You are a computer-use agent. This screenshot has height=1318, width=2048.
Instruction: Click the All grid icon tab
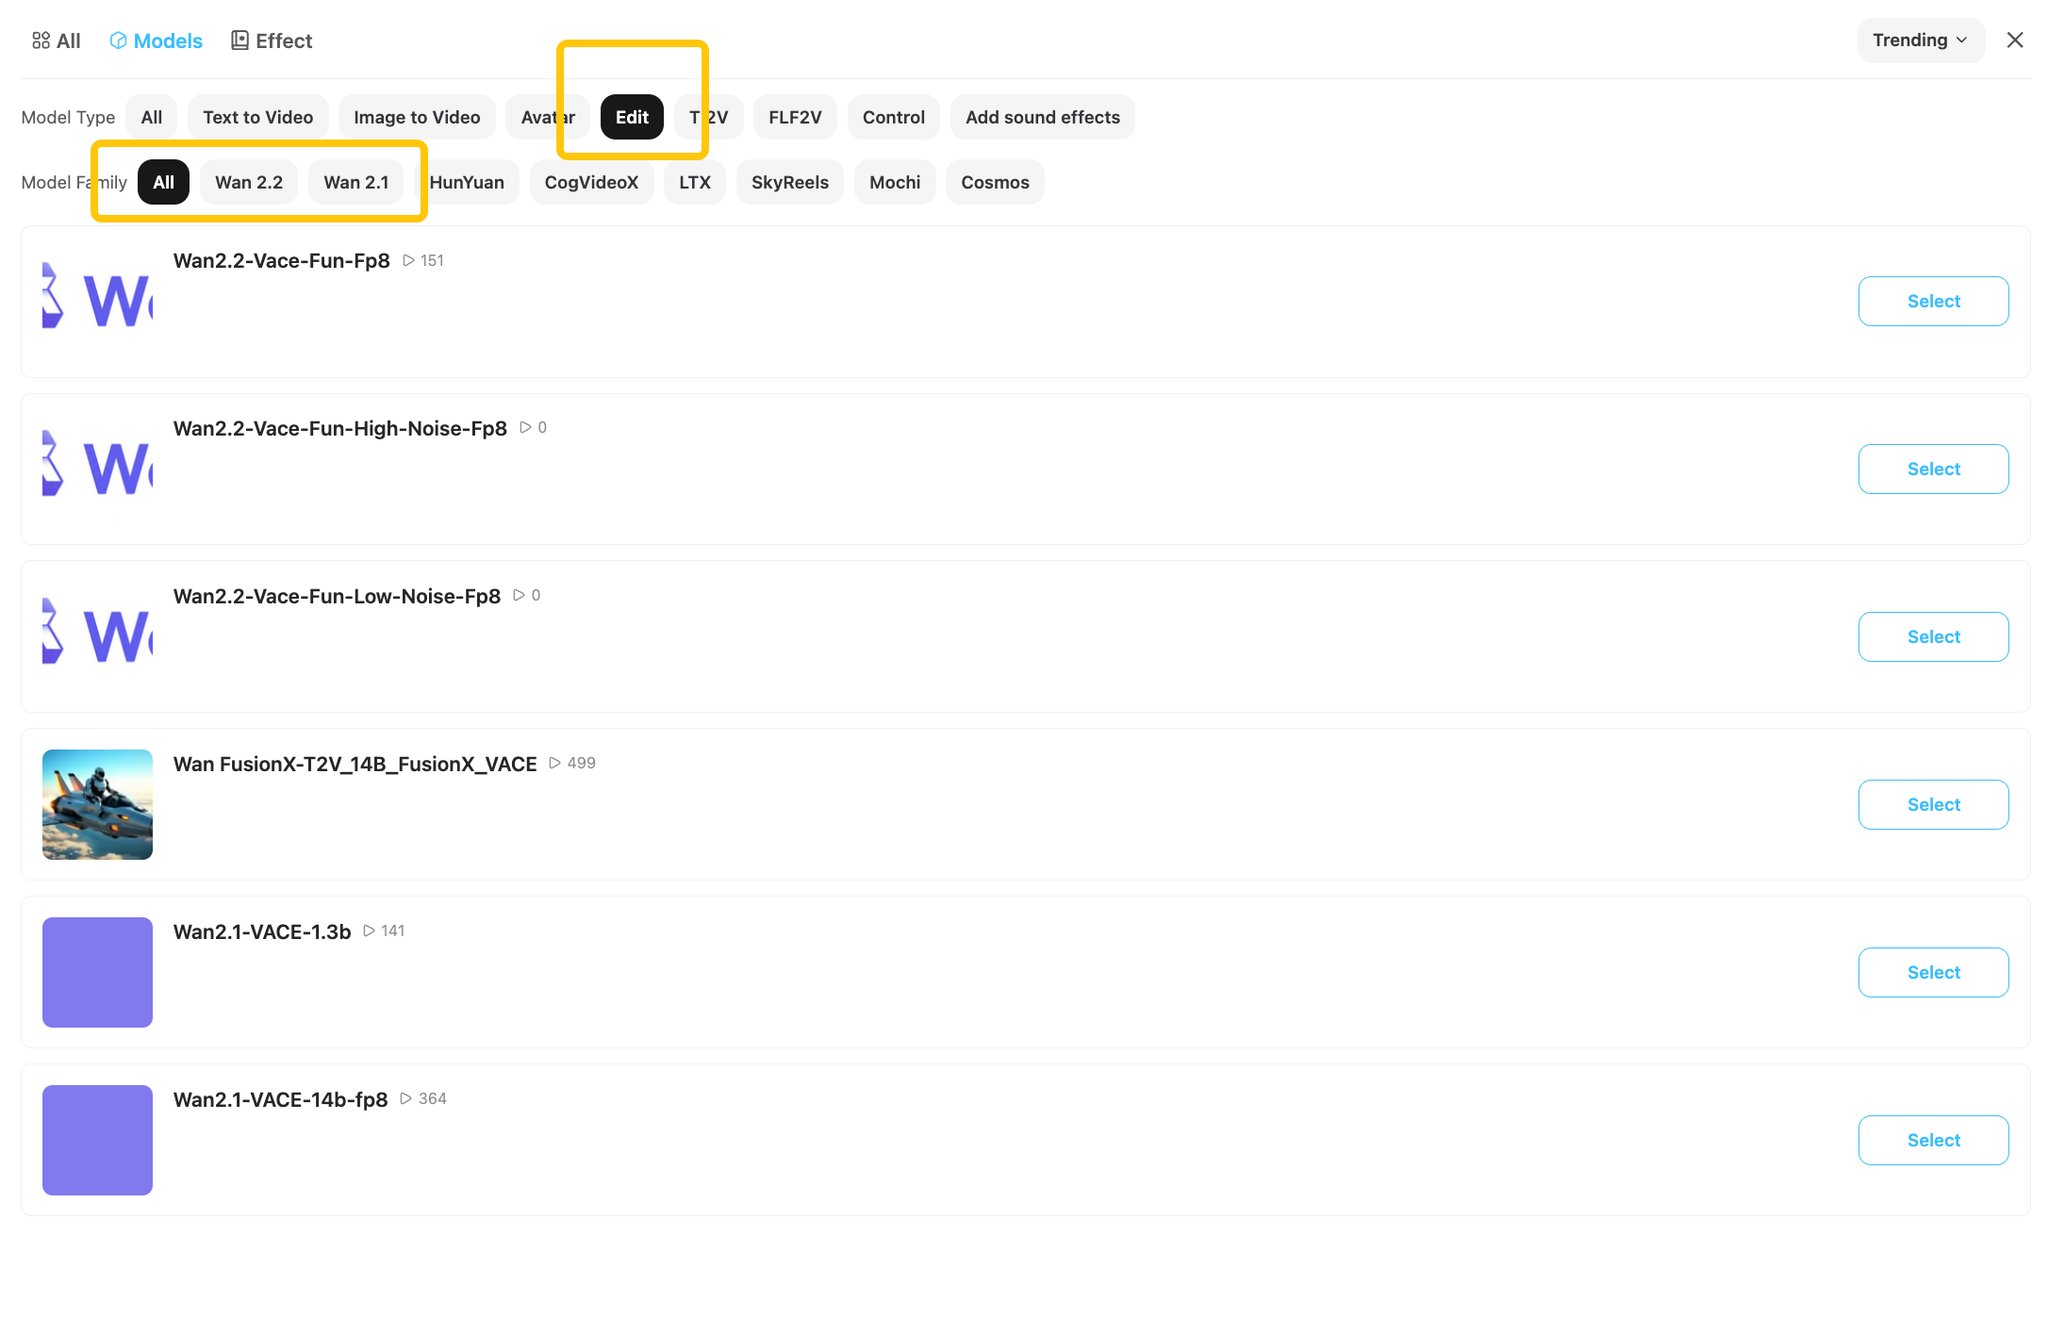pos(55,41)
